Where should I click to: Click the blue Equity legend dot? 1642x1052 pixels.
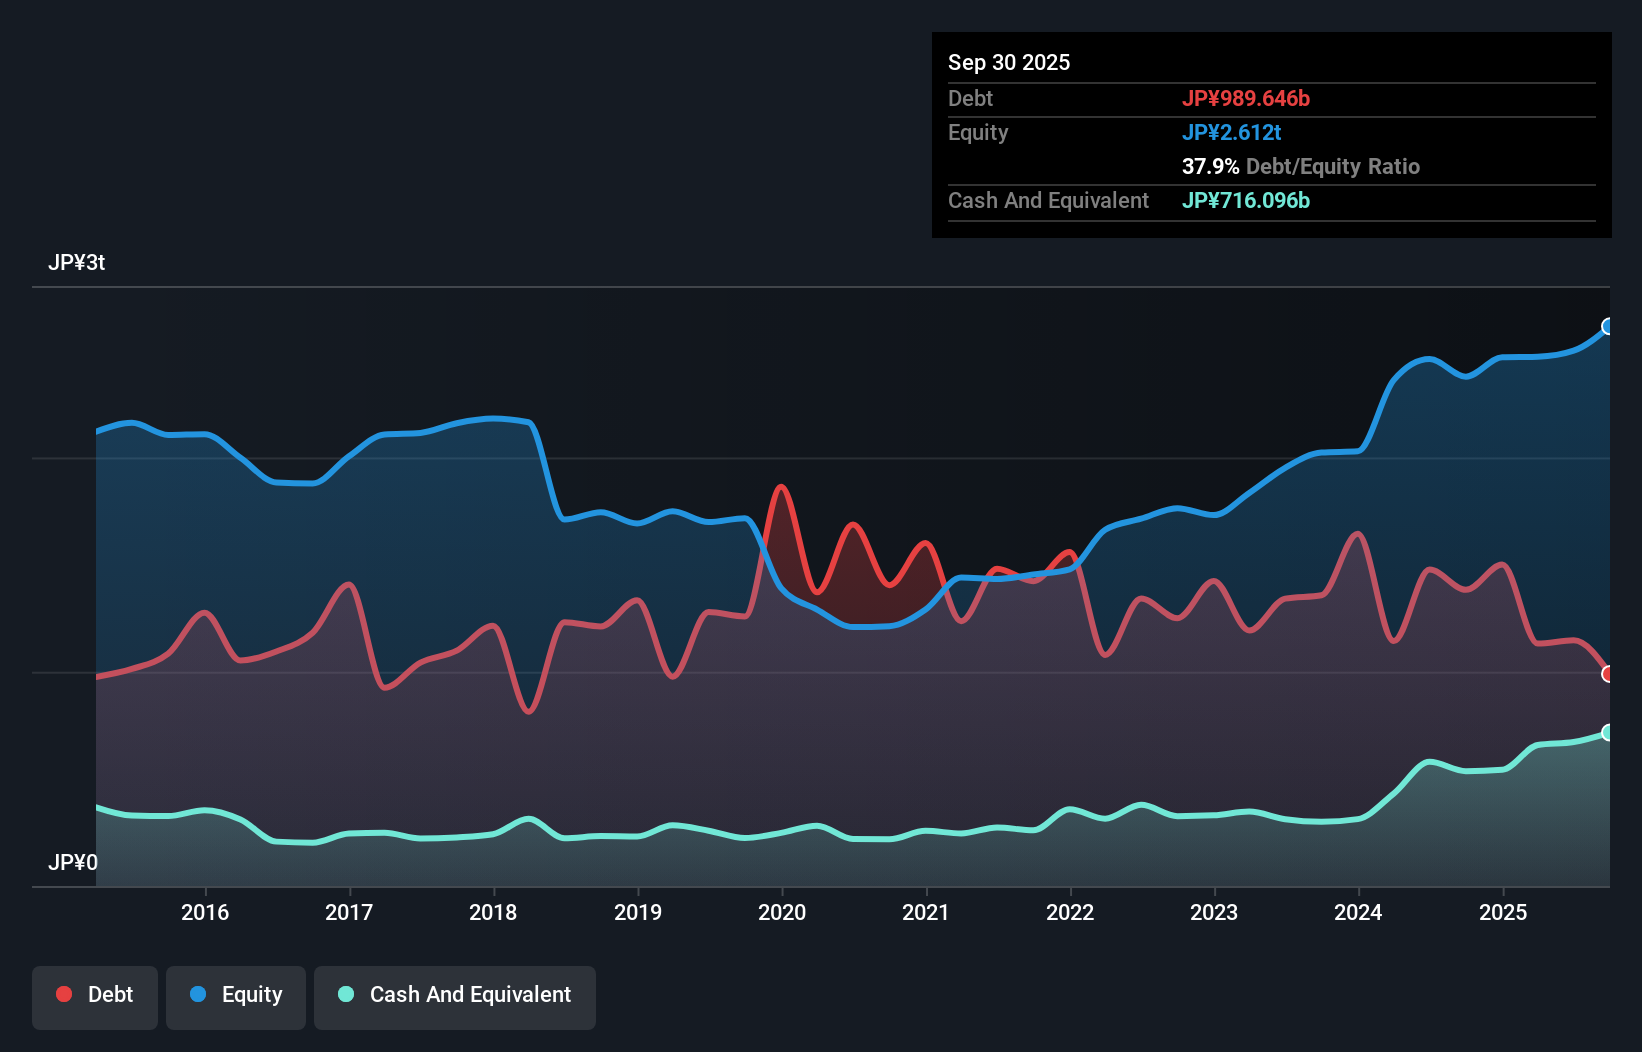pyautogui.click(x=198, y=994)
